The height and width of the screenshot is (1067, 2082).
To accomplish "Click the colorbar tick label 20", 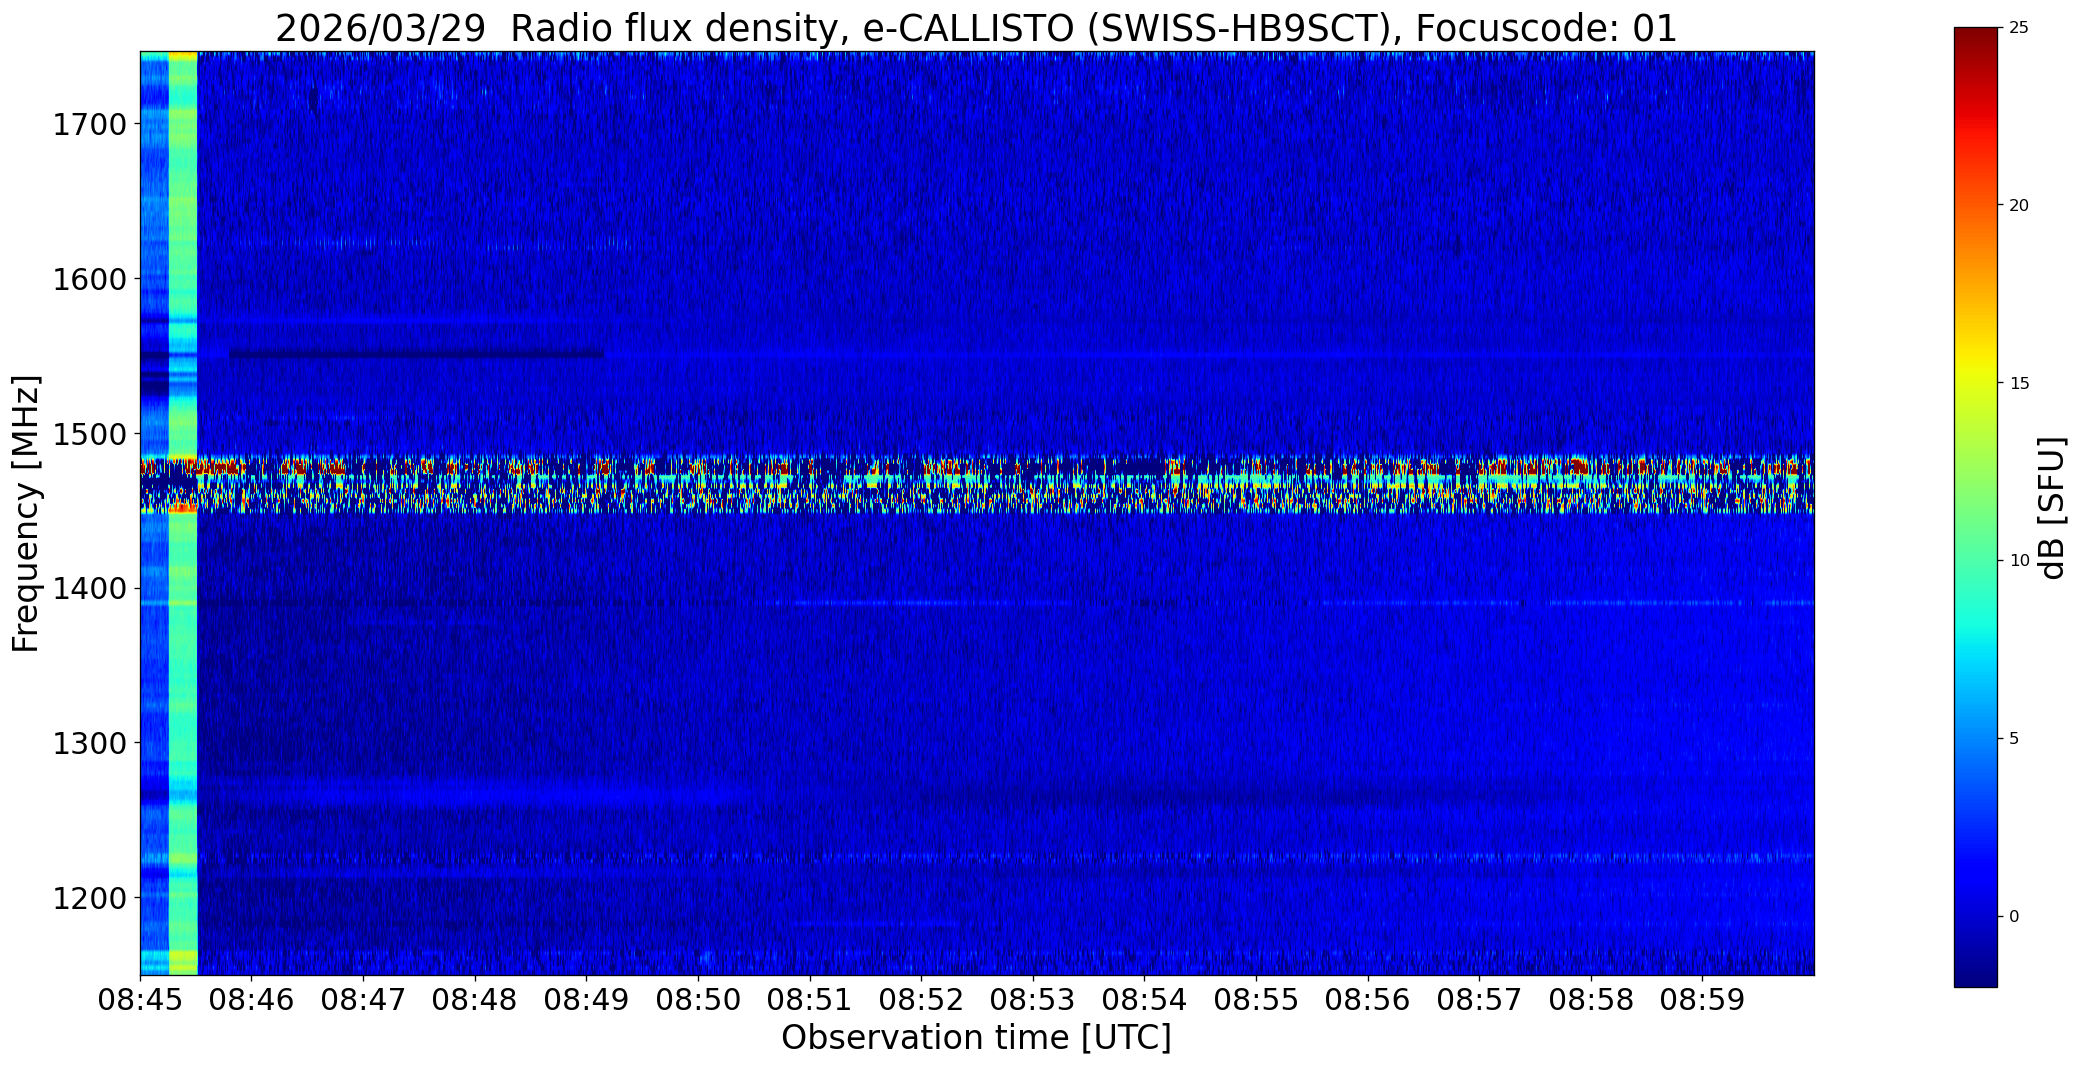I will point(2019,206).
